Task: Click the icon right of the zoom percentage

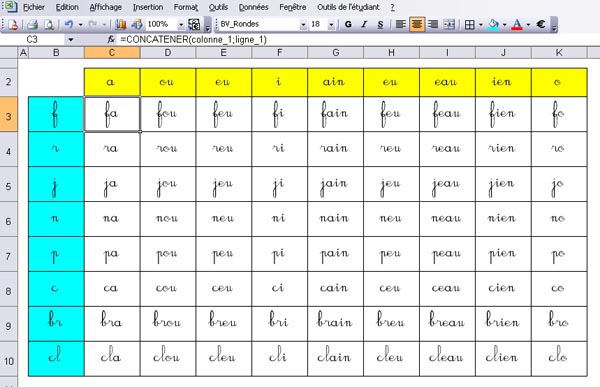Action: tap(194, 24)
